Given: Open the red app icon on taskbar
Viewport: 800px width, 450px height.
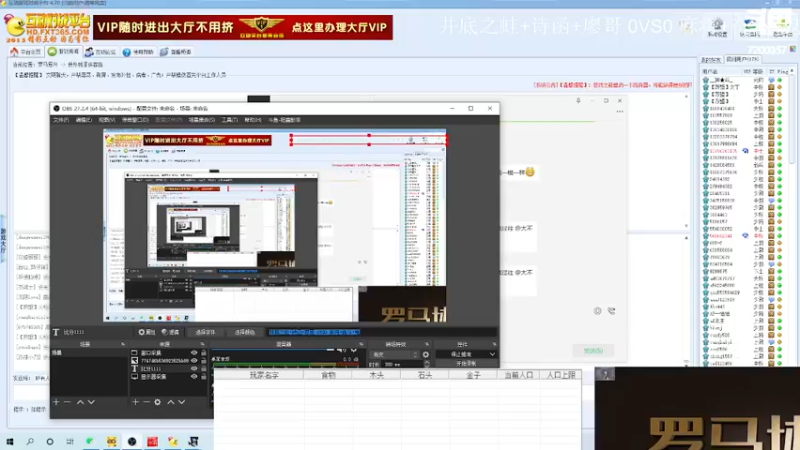Looking at the screenshot, I should [x=152, y=441].
